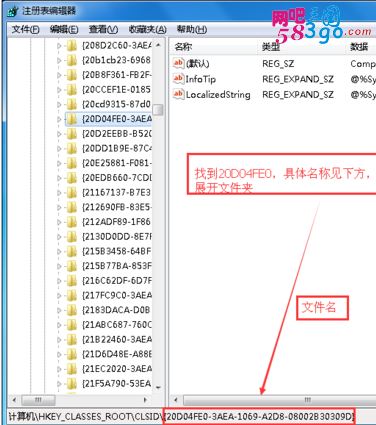The image size is (376, 425).
Task: Click folder icon of {20E25881-F081 key
Action: (71, 163)
